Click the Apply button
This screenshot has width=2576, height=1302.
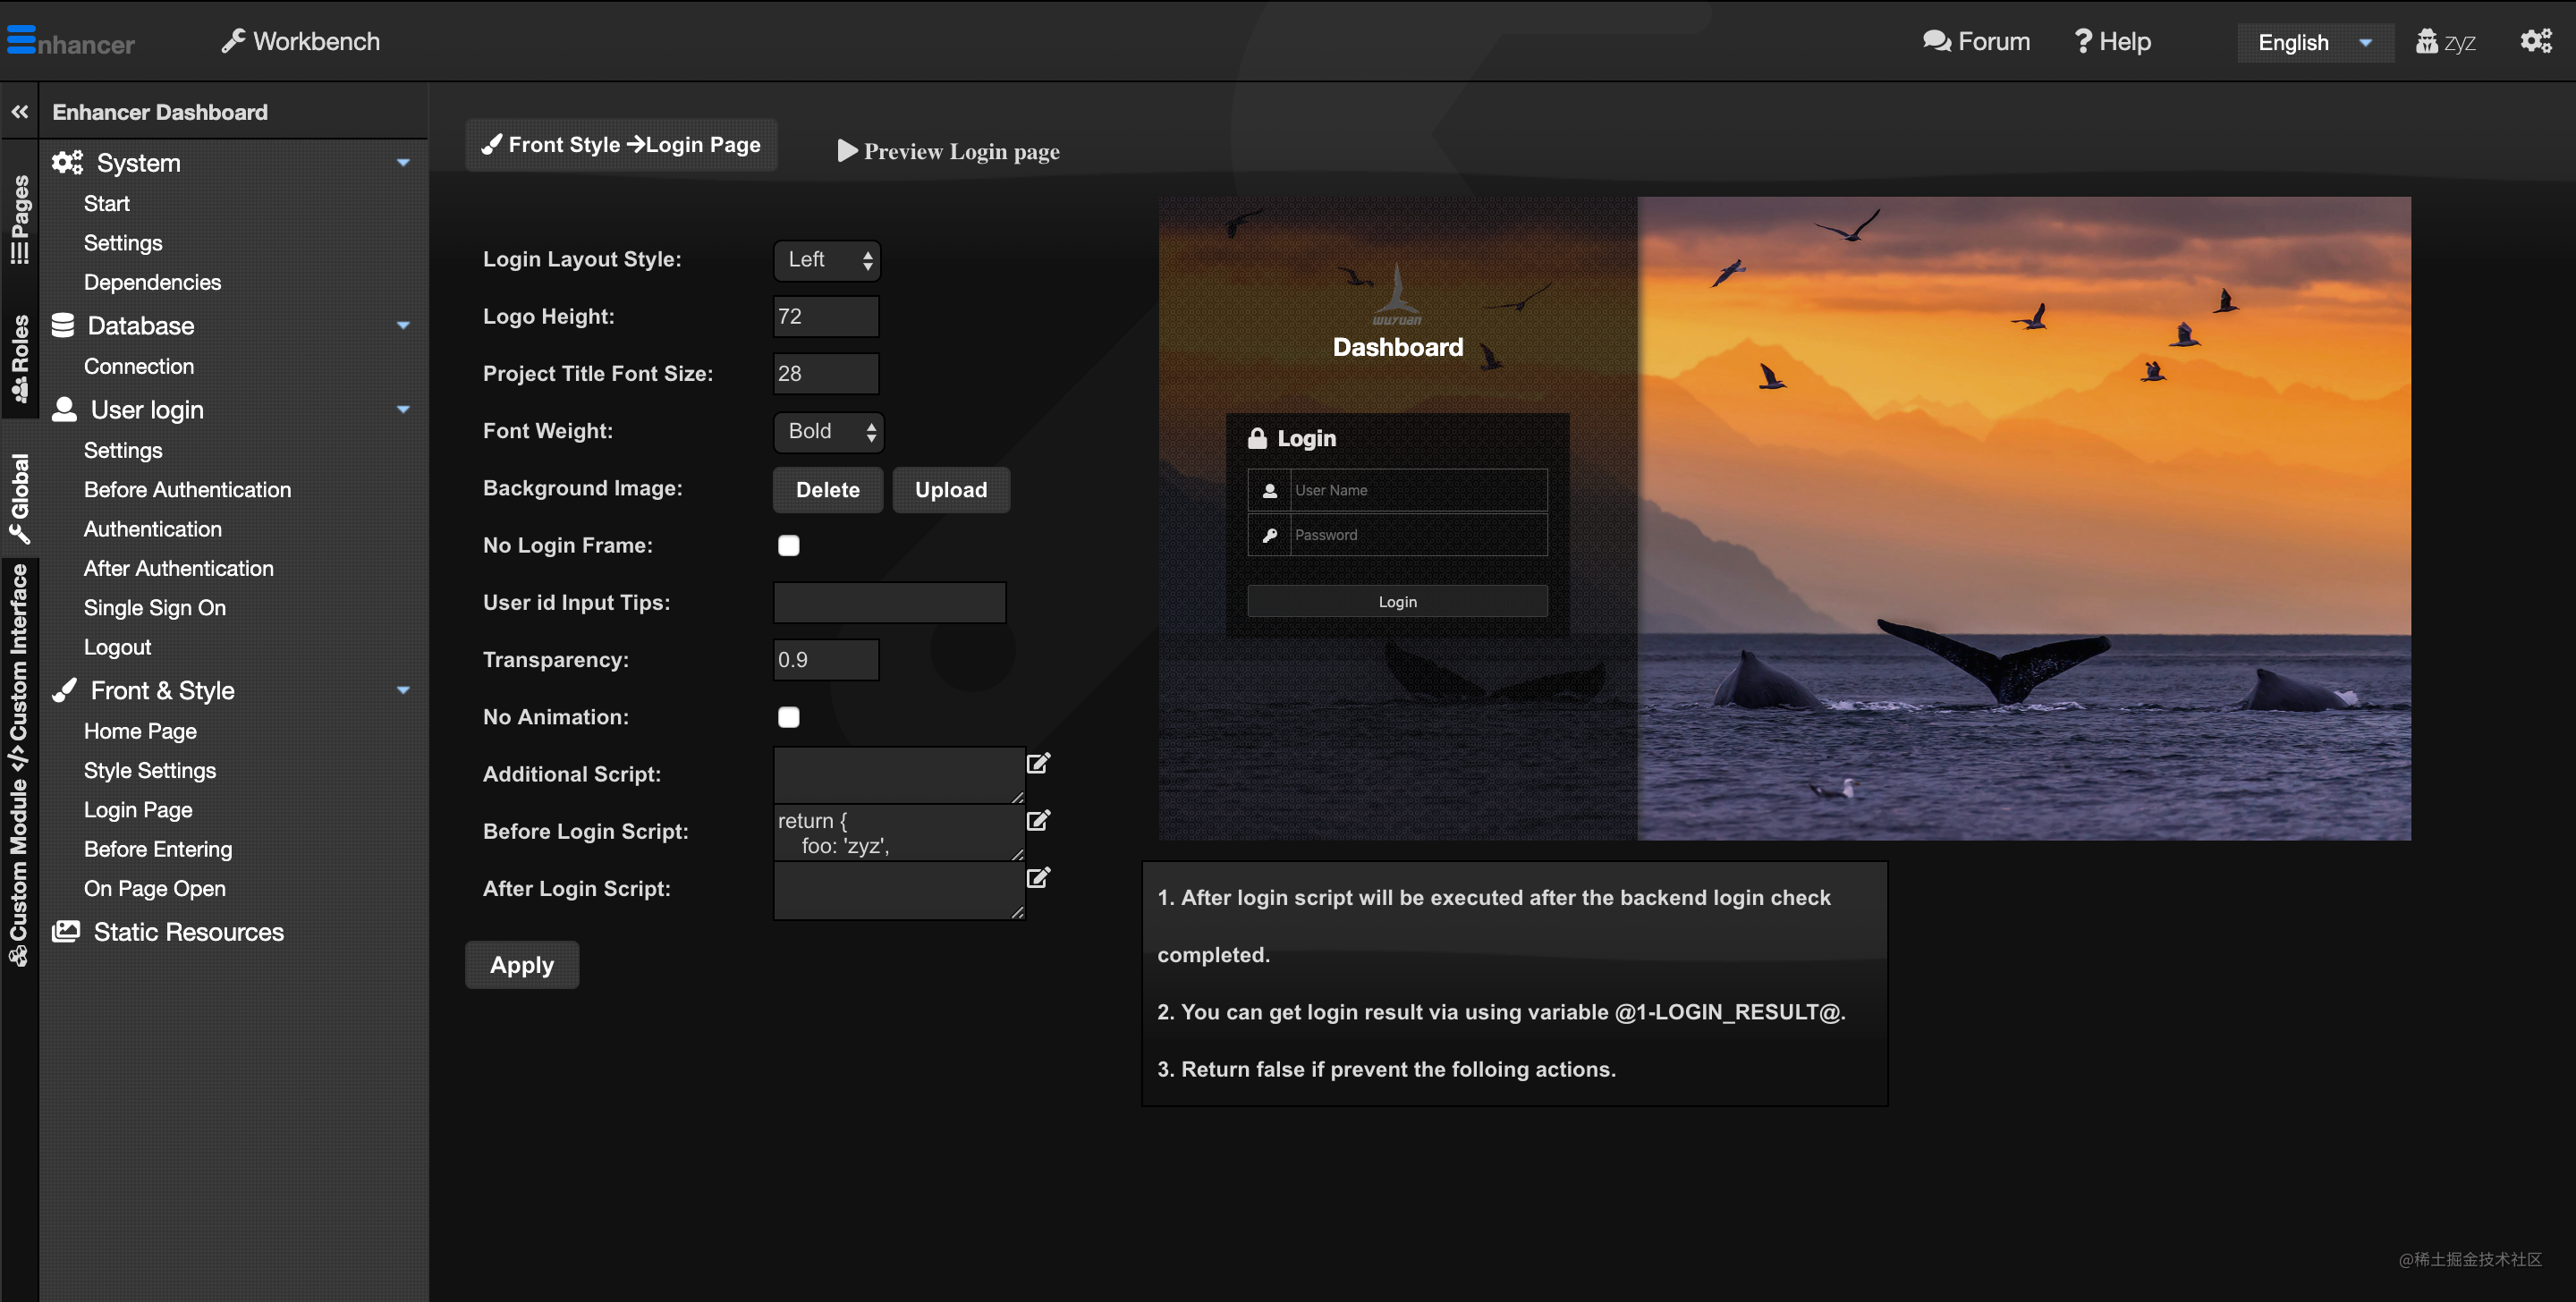522,965
